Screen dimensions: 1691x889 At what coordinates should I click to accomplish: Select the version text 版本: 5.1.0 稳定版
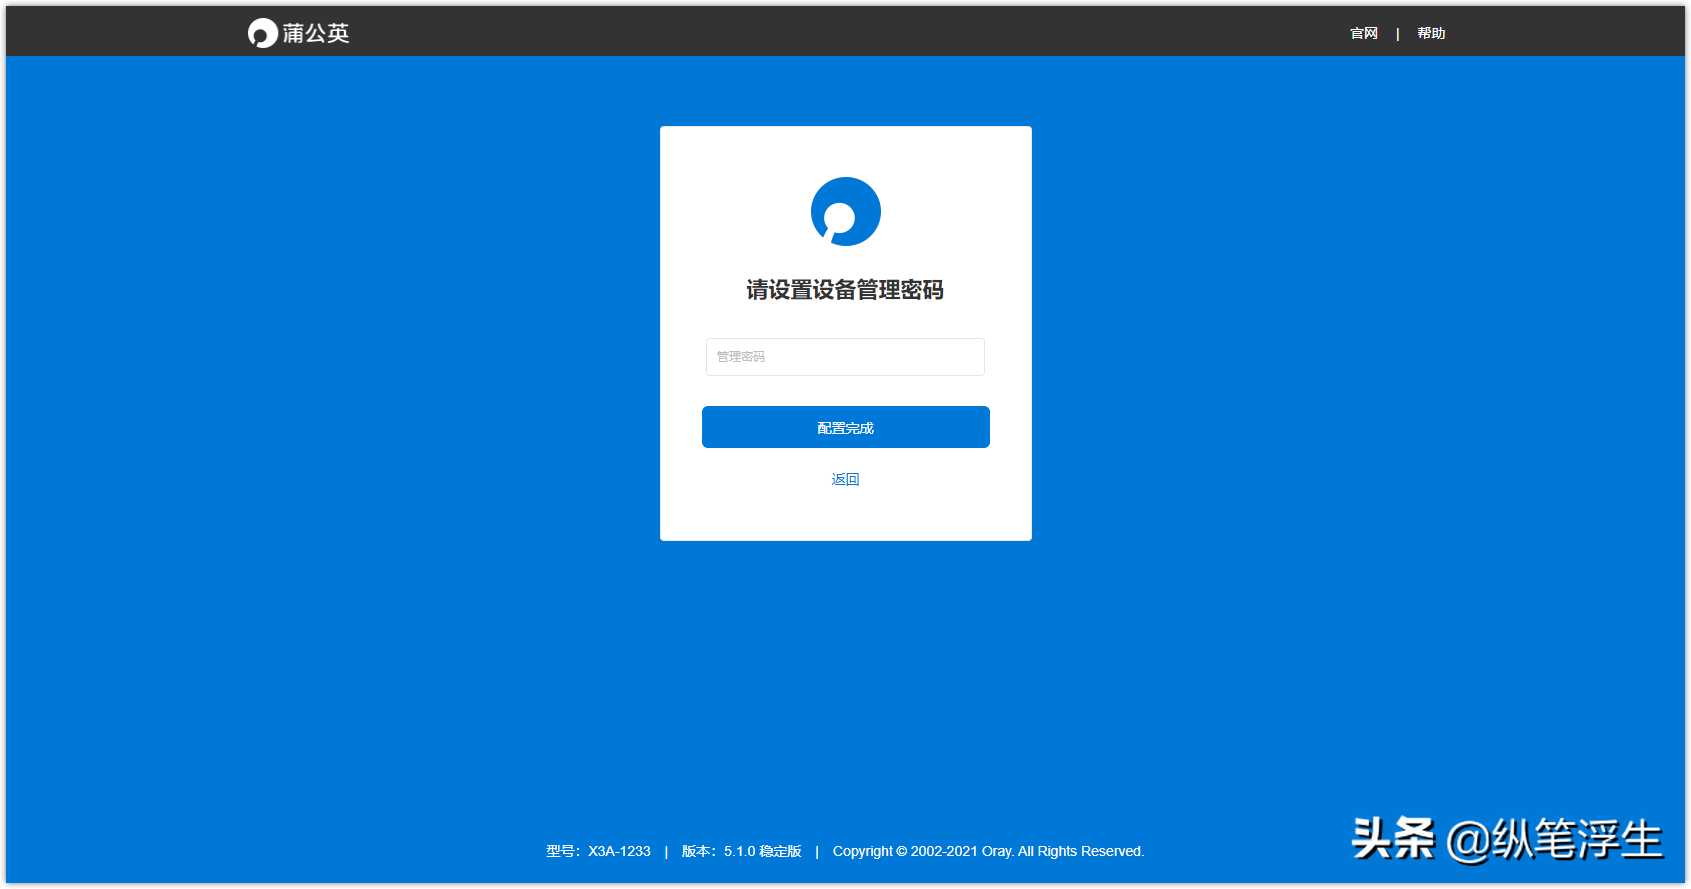741,851
